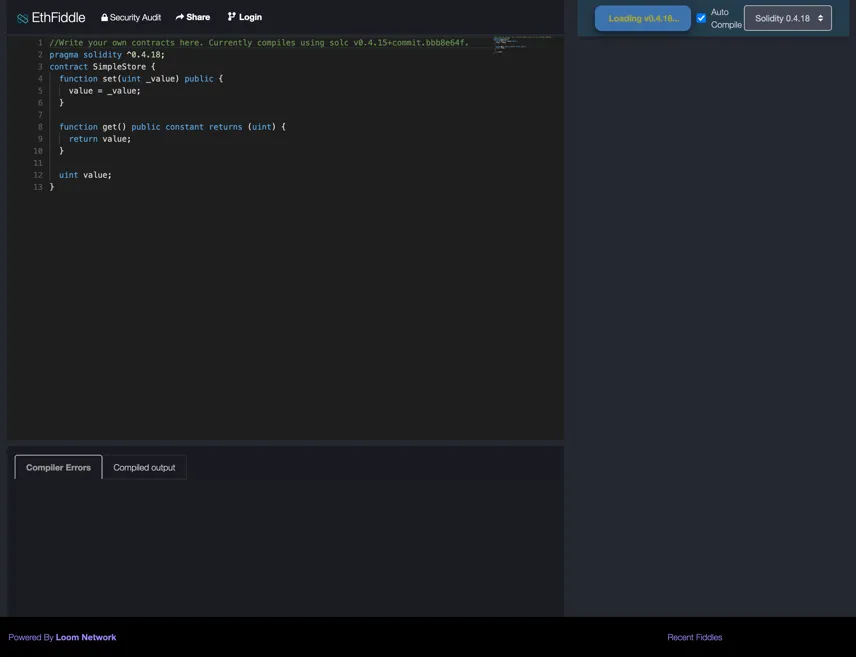Image resolution: width=856 pixels, height=657 pixels.
Task: Open the Solidity 0.4.18 version dropdown
Action: click(788, 18)
